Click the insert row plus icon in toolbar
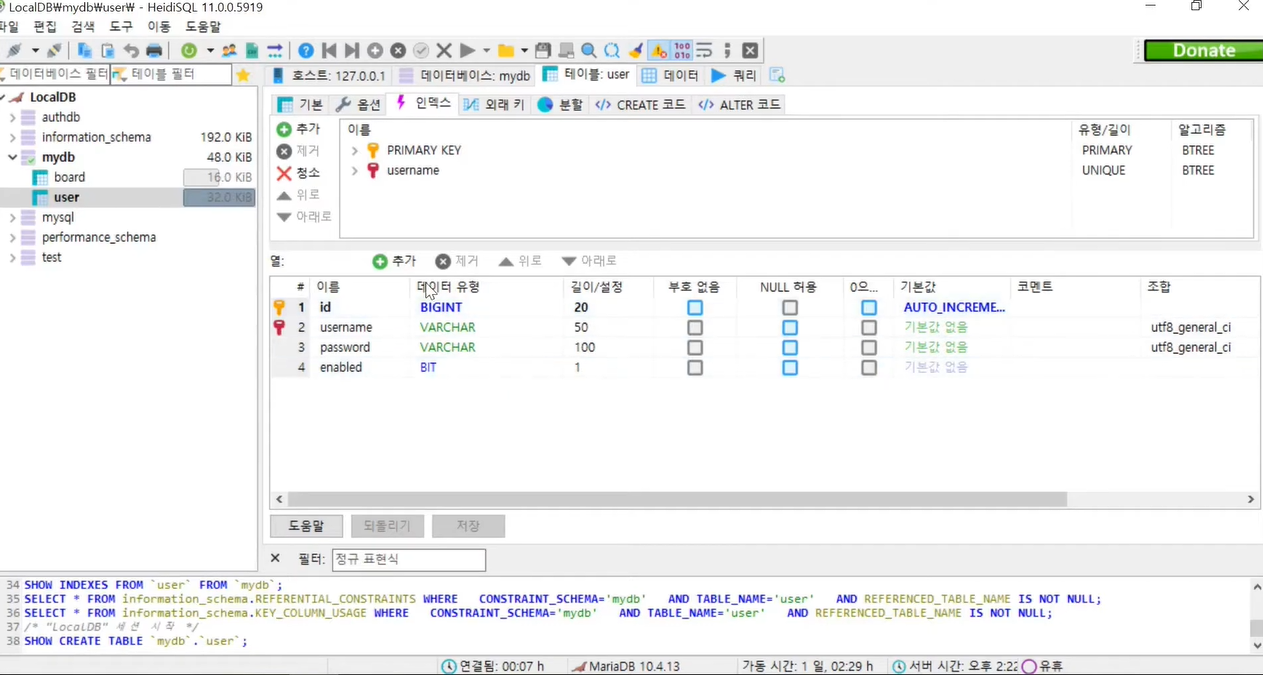Screen dimensions: 1263x675 tap(375, 50)
